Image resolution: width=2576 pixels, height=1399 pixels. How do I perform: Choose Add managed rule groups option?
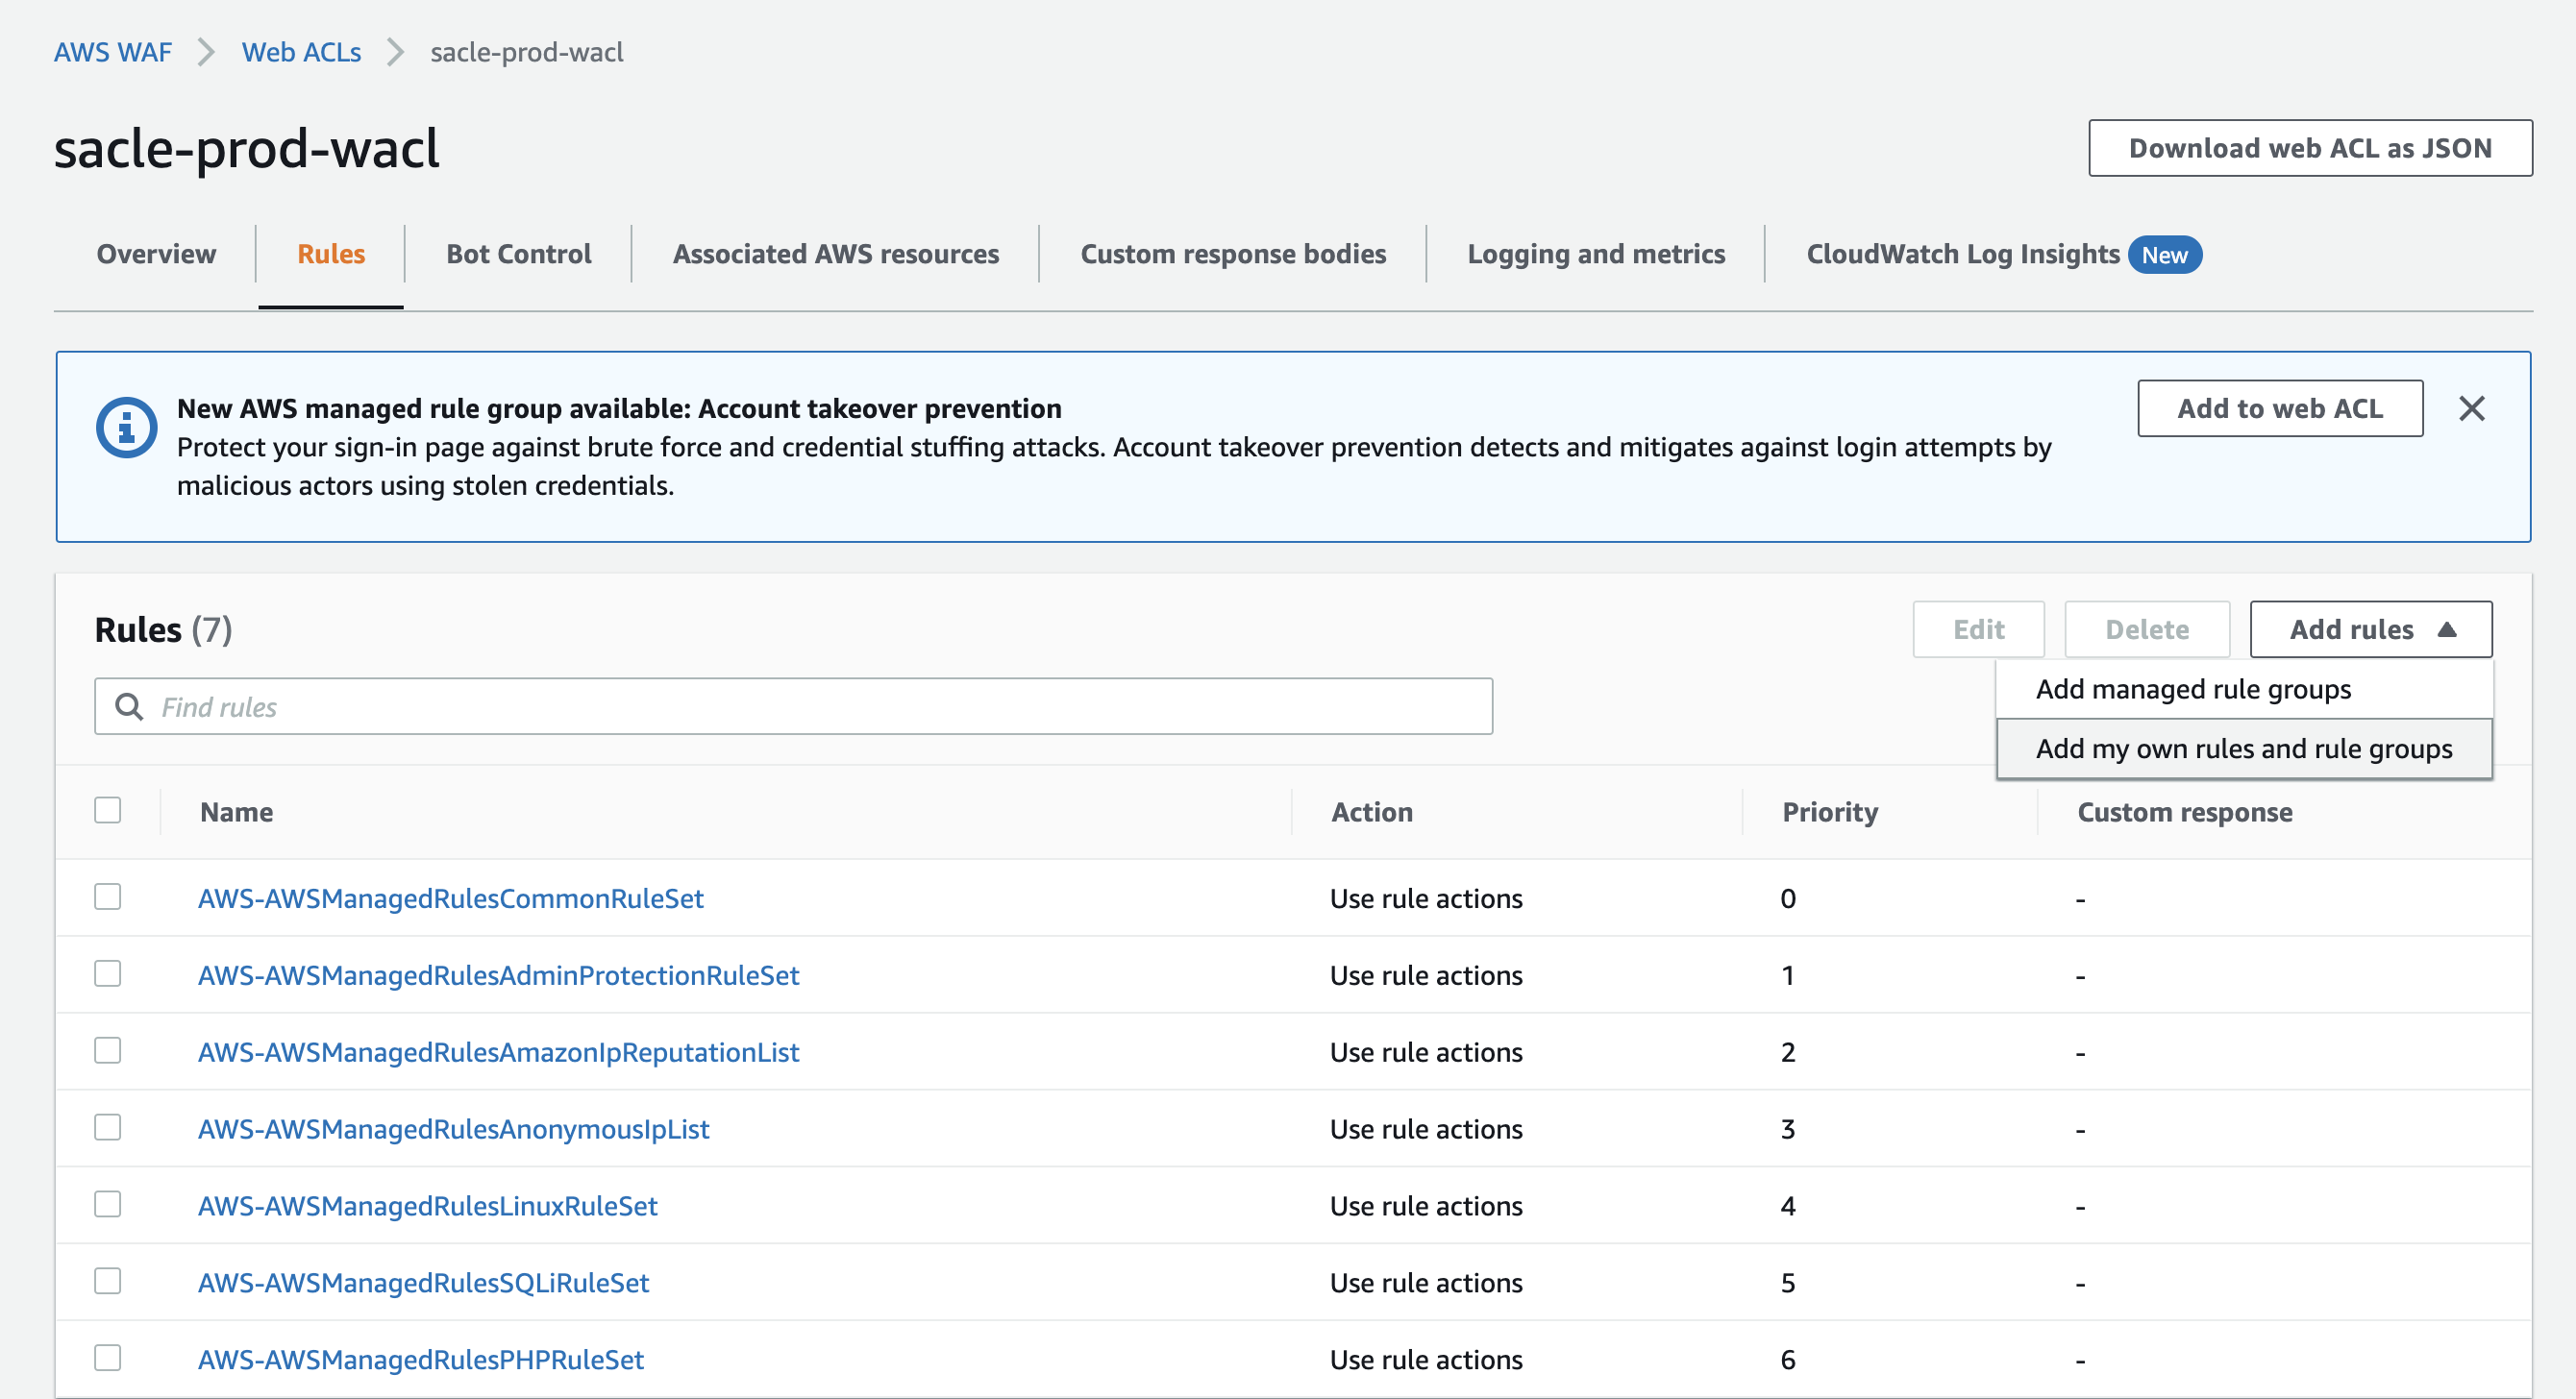click(2193, 689)
